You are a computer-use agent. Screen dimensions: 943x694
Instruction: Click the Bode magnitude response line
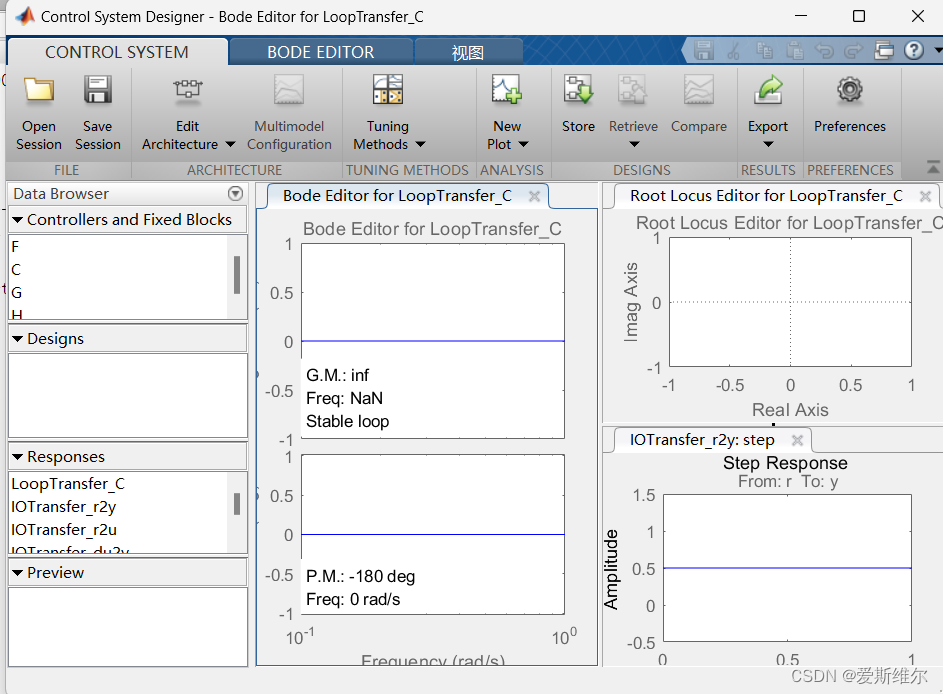click(432, 341)
